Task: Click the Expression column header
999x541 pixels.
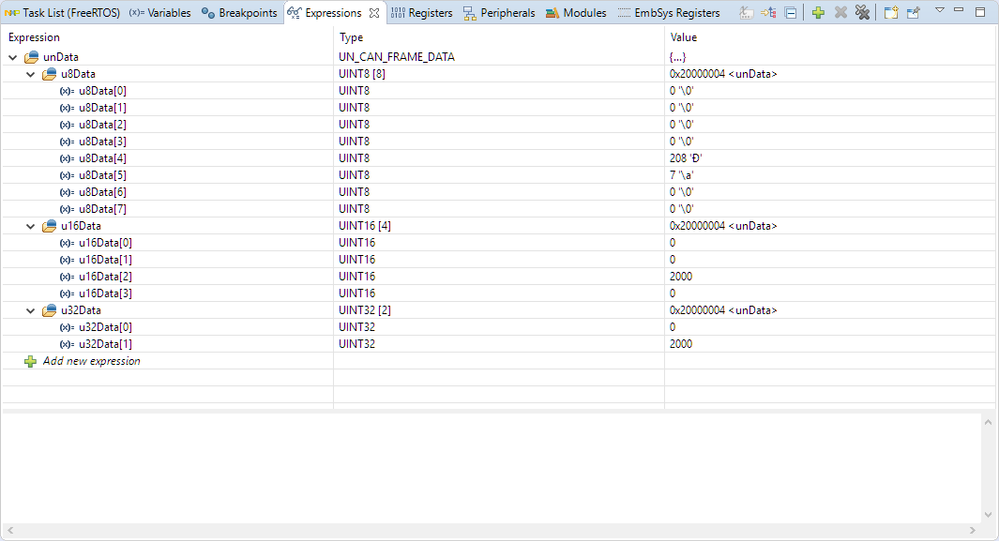Action: 34,38
